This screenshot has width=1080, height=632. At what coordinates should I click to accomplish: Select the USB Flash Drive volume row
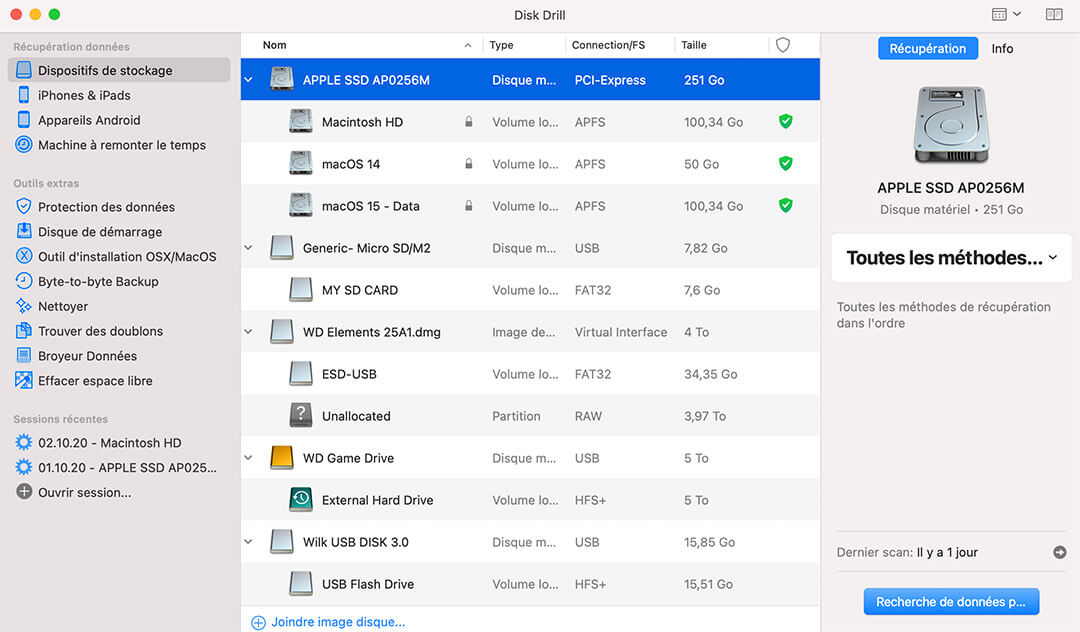click(530, 584)
